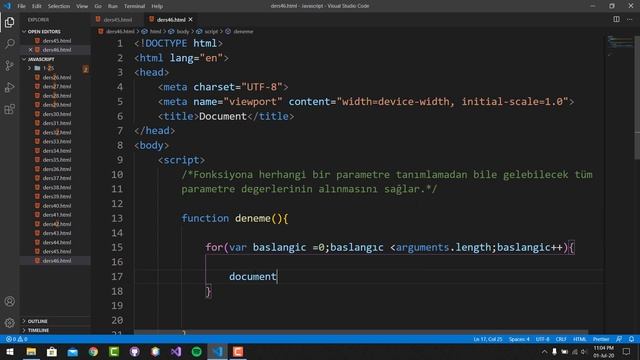Click the Ln 17, Col 25 indicator
The image size is (640, 360).
point(488,339)
